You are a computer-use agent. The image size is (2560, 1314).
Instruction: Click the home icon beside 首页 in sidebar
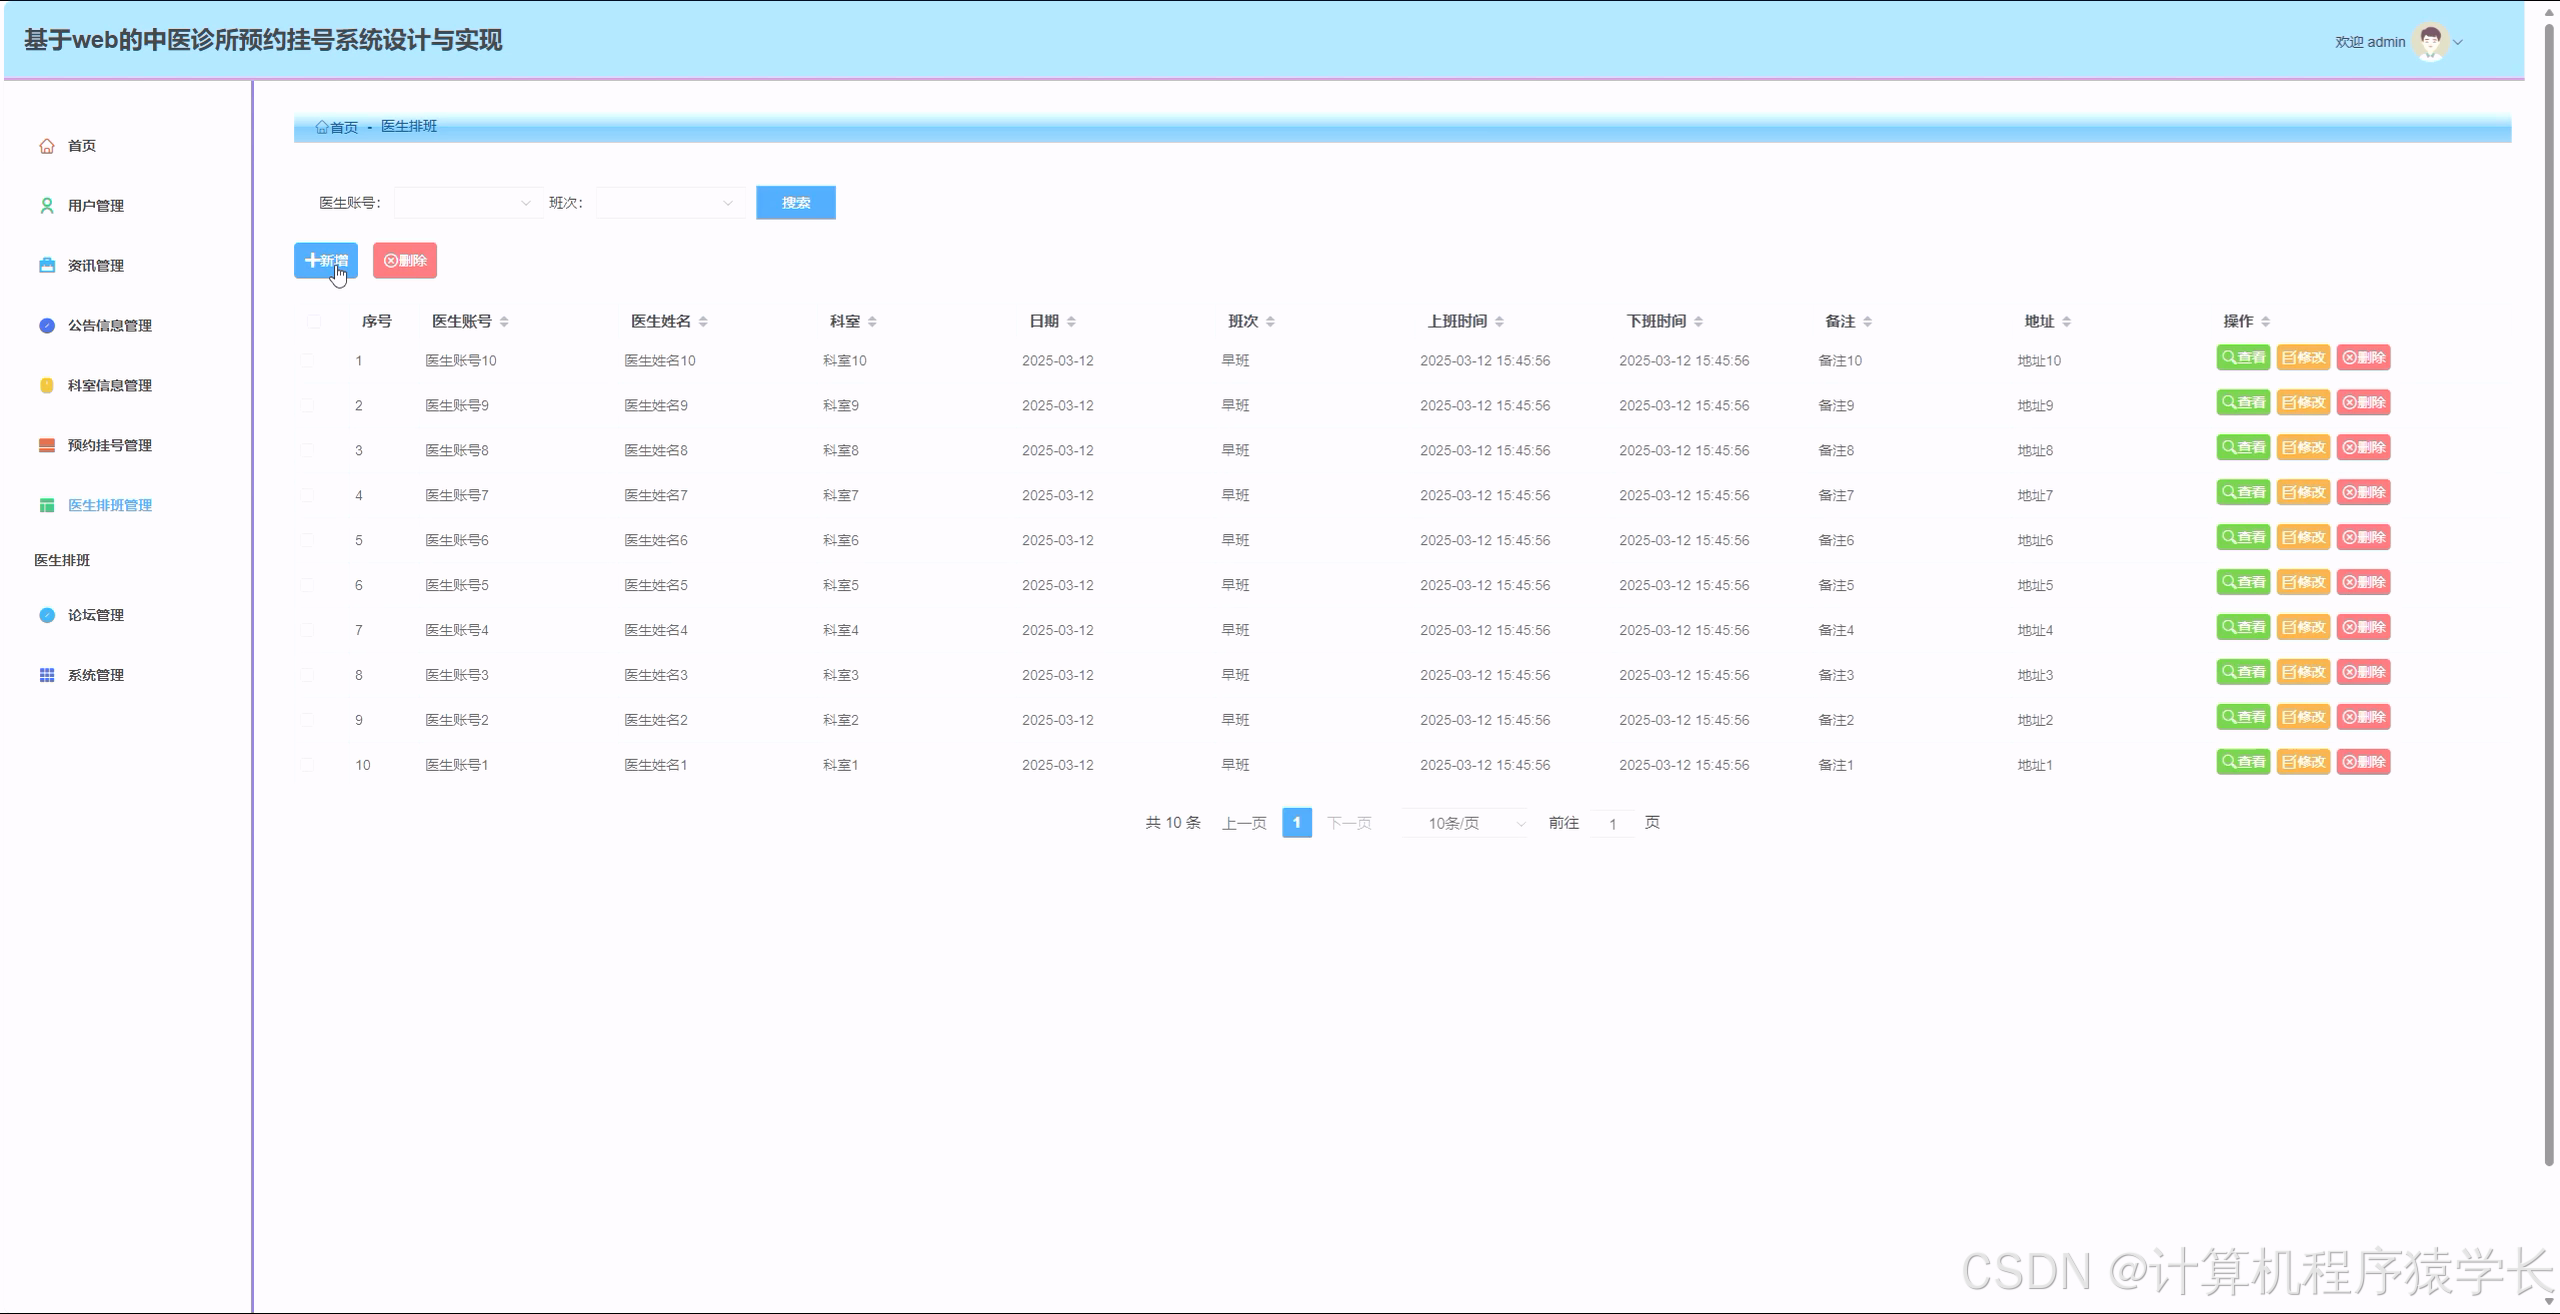47,146
